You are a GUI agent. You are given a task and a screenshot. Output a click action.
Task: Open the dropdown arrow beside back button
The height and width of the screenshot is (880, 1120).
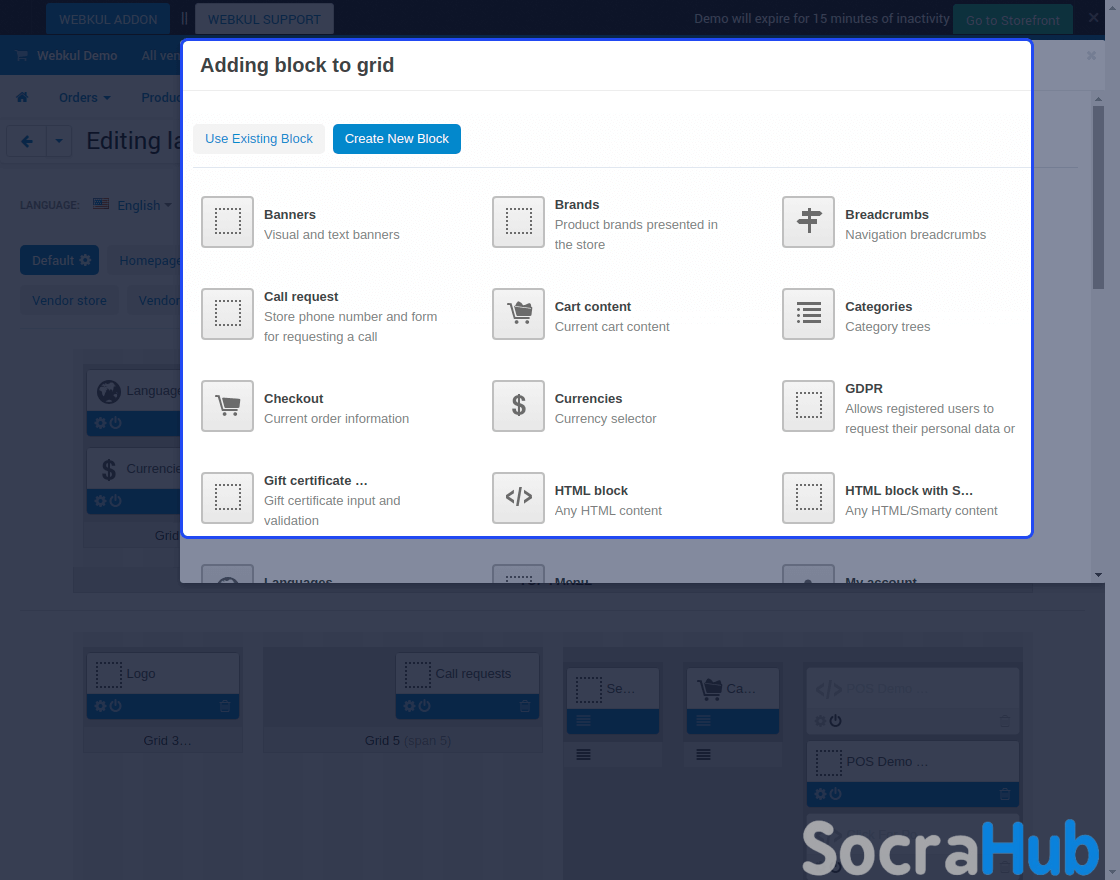point(59,141)
